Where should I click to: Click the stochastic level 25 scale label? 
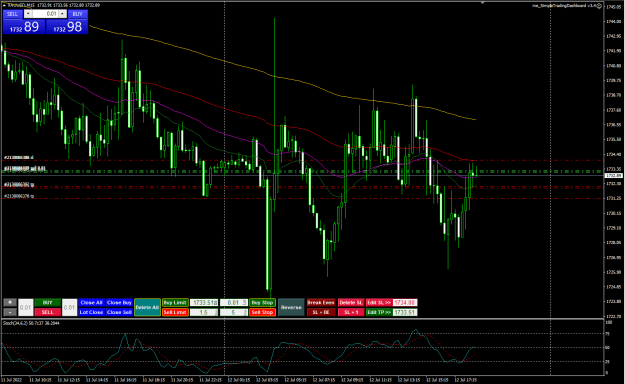point(607,362)
